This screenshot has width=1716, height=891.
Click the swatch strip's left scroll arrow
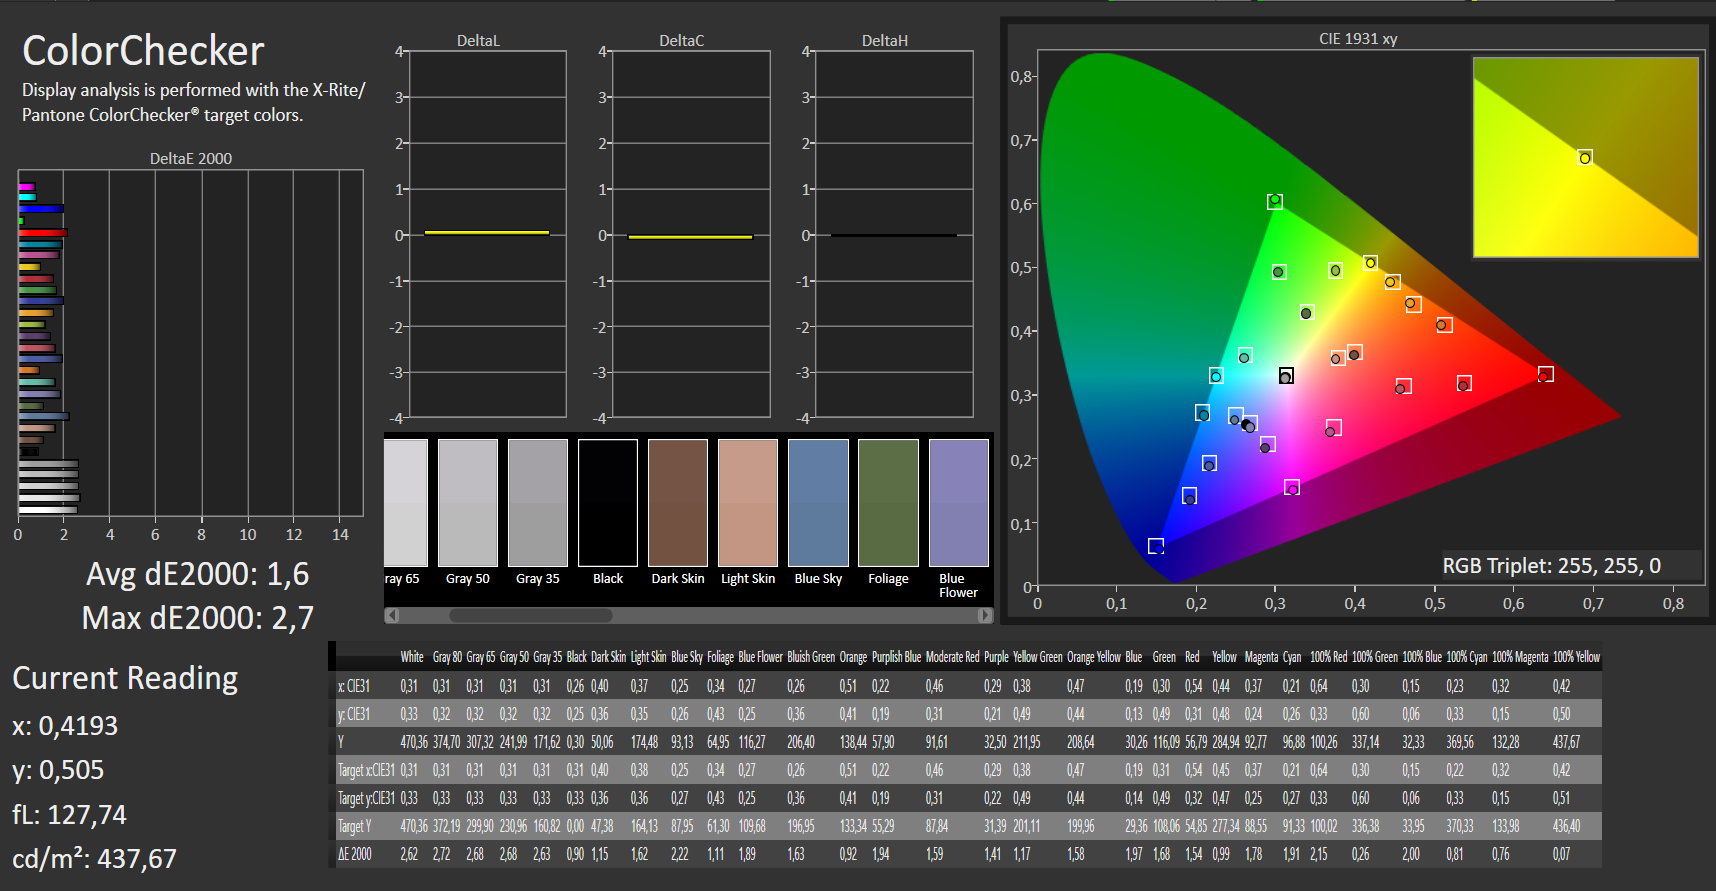click(x=392, y=615)
